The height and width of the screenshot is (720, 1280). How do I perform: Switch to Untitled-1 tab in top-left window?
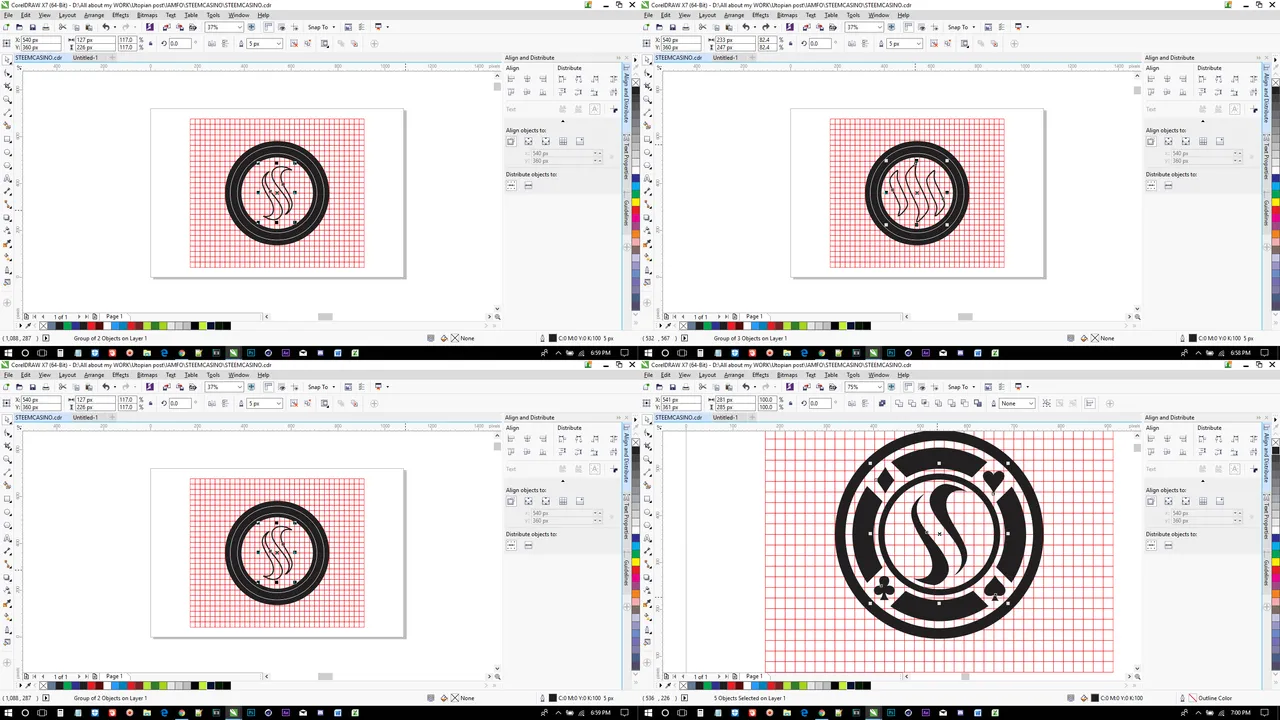[85, 58]
